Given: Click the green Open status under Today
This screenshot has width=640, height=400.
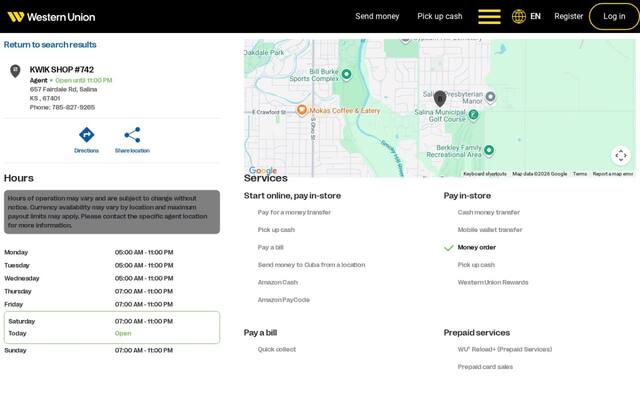Looking at the screenshot, I should (x=123, y=333).
